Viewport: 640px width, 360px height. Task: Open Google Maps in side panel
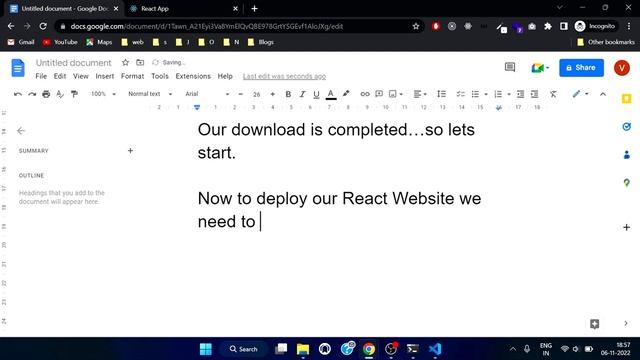[627, 182]
